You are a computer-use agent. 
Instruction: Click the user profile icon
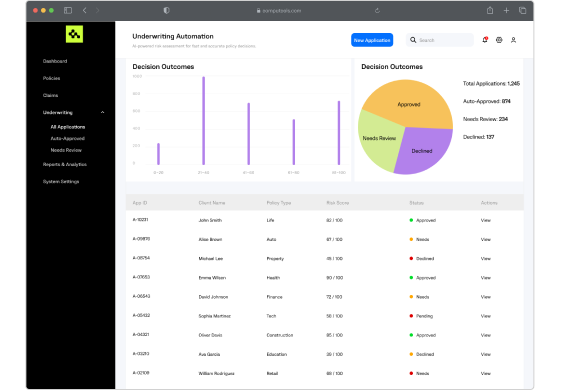pyautogui.click(x=513, y=40)
